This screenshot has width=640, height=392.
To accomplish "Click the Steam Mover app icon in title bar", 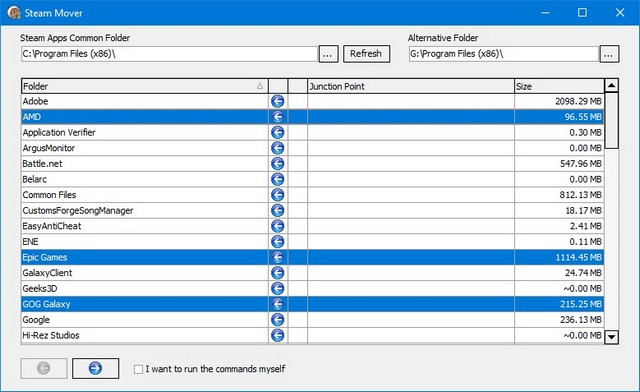I will point(14,13).
